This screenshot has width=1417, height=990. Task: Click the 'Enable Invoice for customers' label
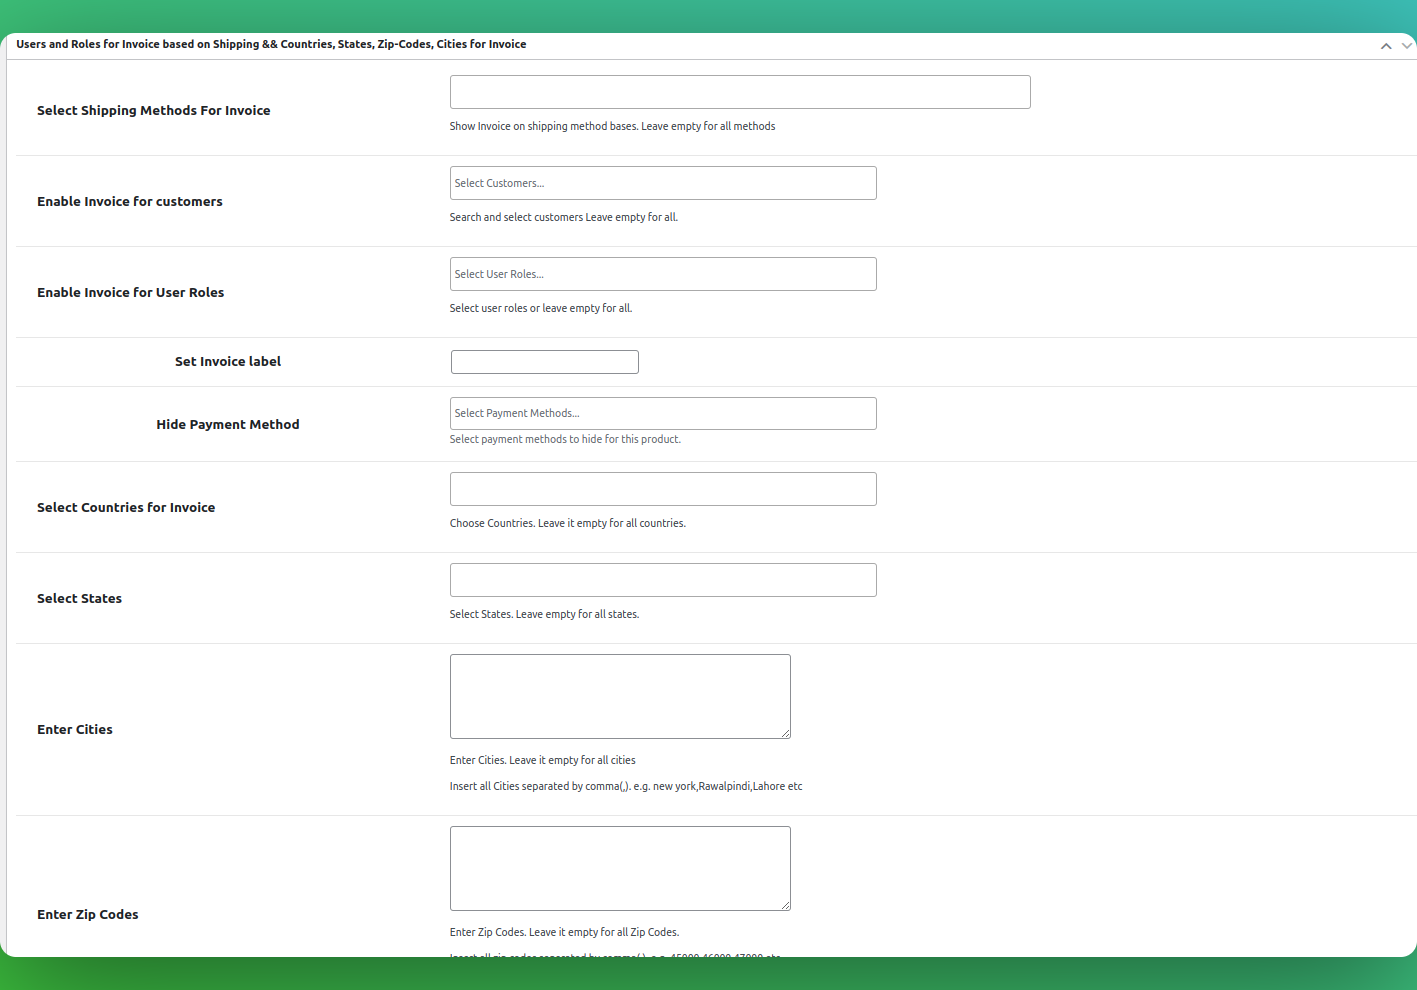[x=130, y=202]
